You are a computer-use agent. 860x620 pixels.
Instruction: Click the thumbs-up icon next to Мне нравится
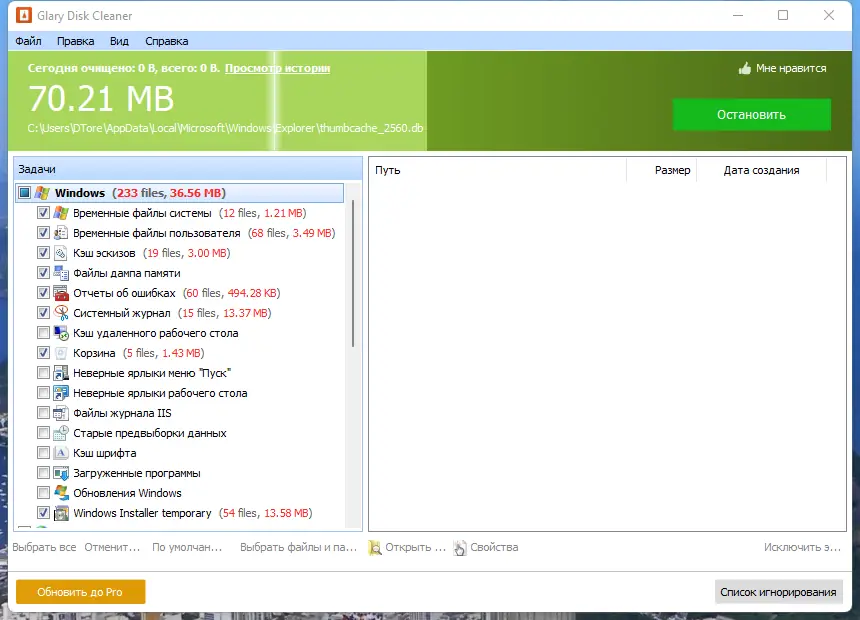coord(744,69)
